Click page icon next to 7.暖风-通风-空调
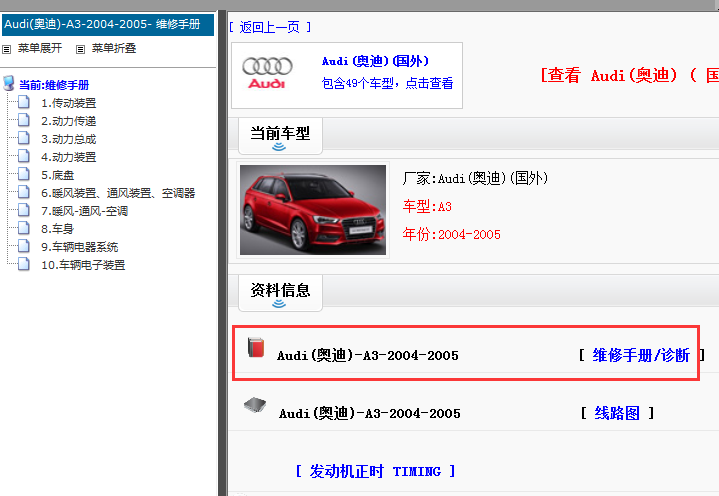The image size is (719, 496). pyautogui.click(x=24, y=209)
